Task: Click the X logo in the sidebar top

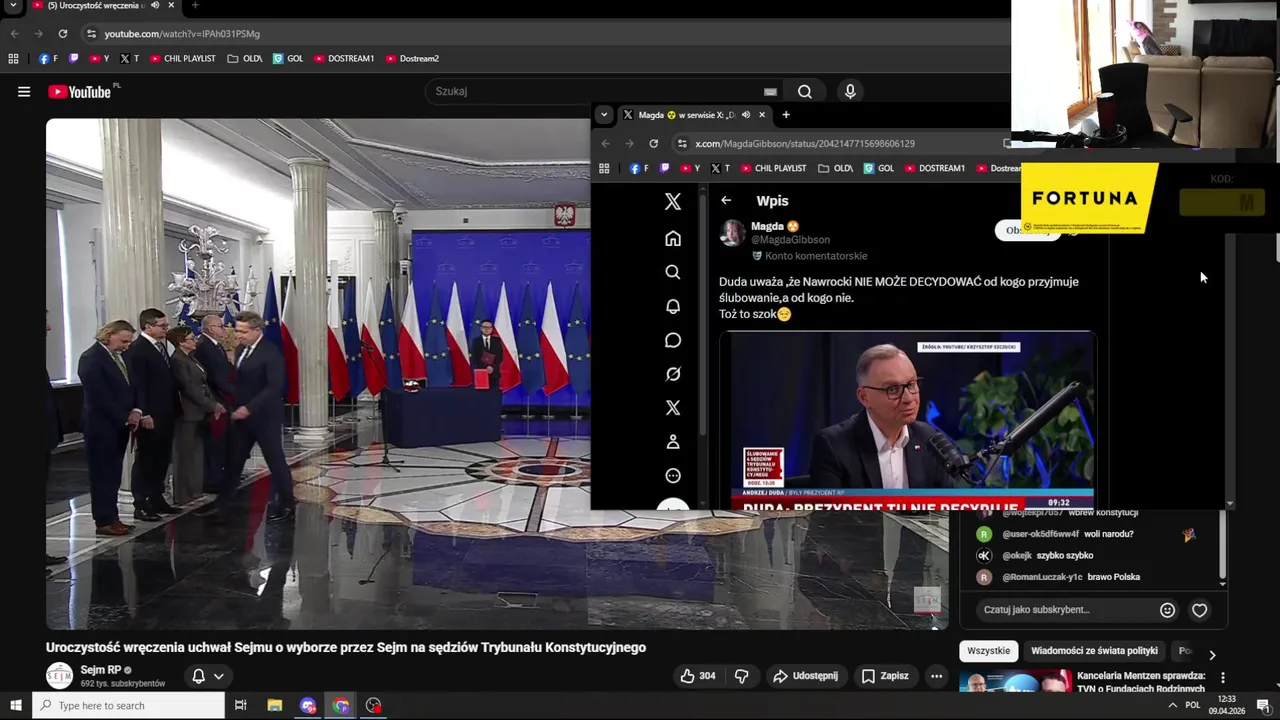Action: [673, 202]
